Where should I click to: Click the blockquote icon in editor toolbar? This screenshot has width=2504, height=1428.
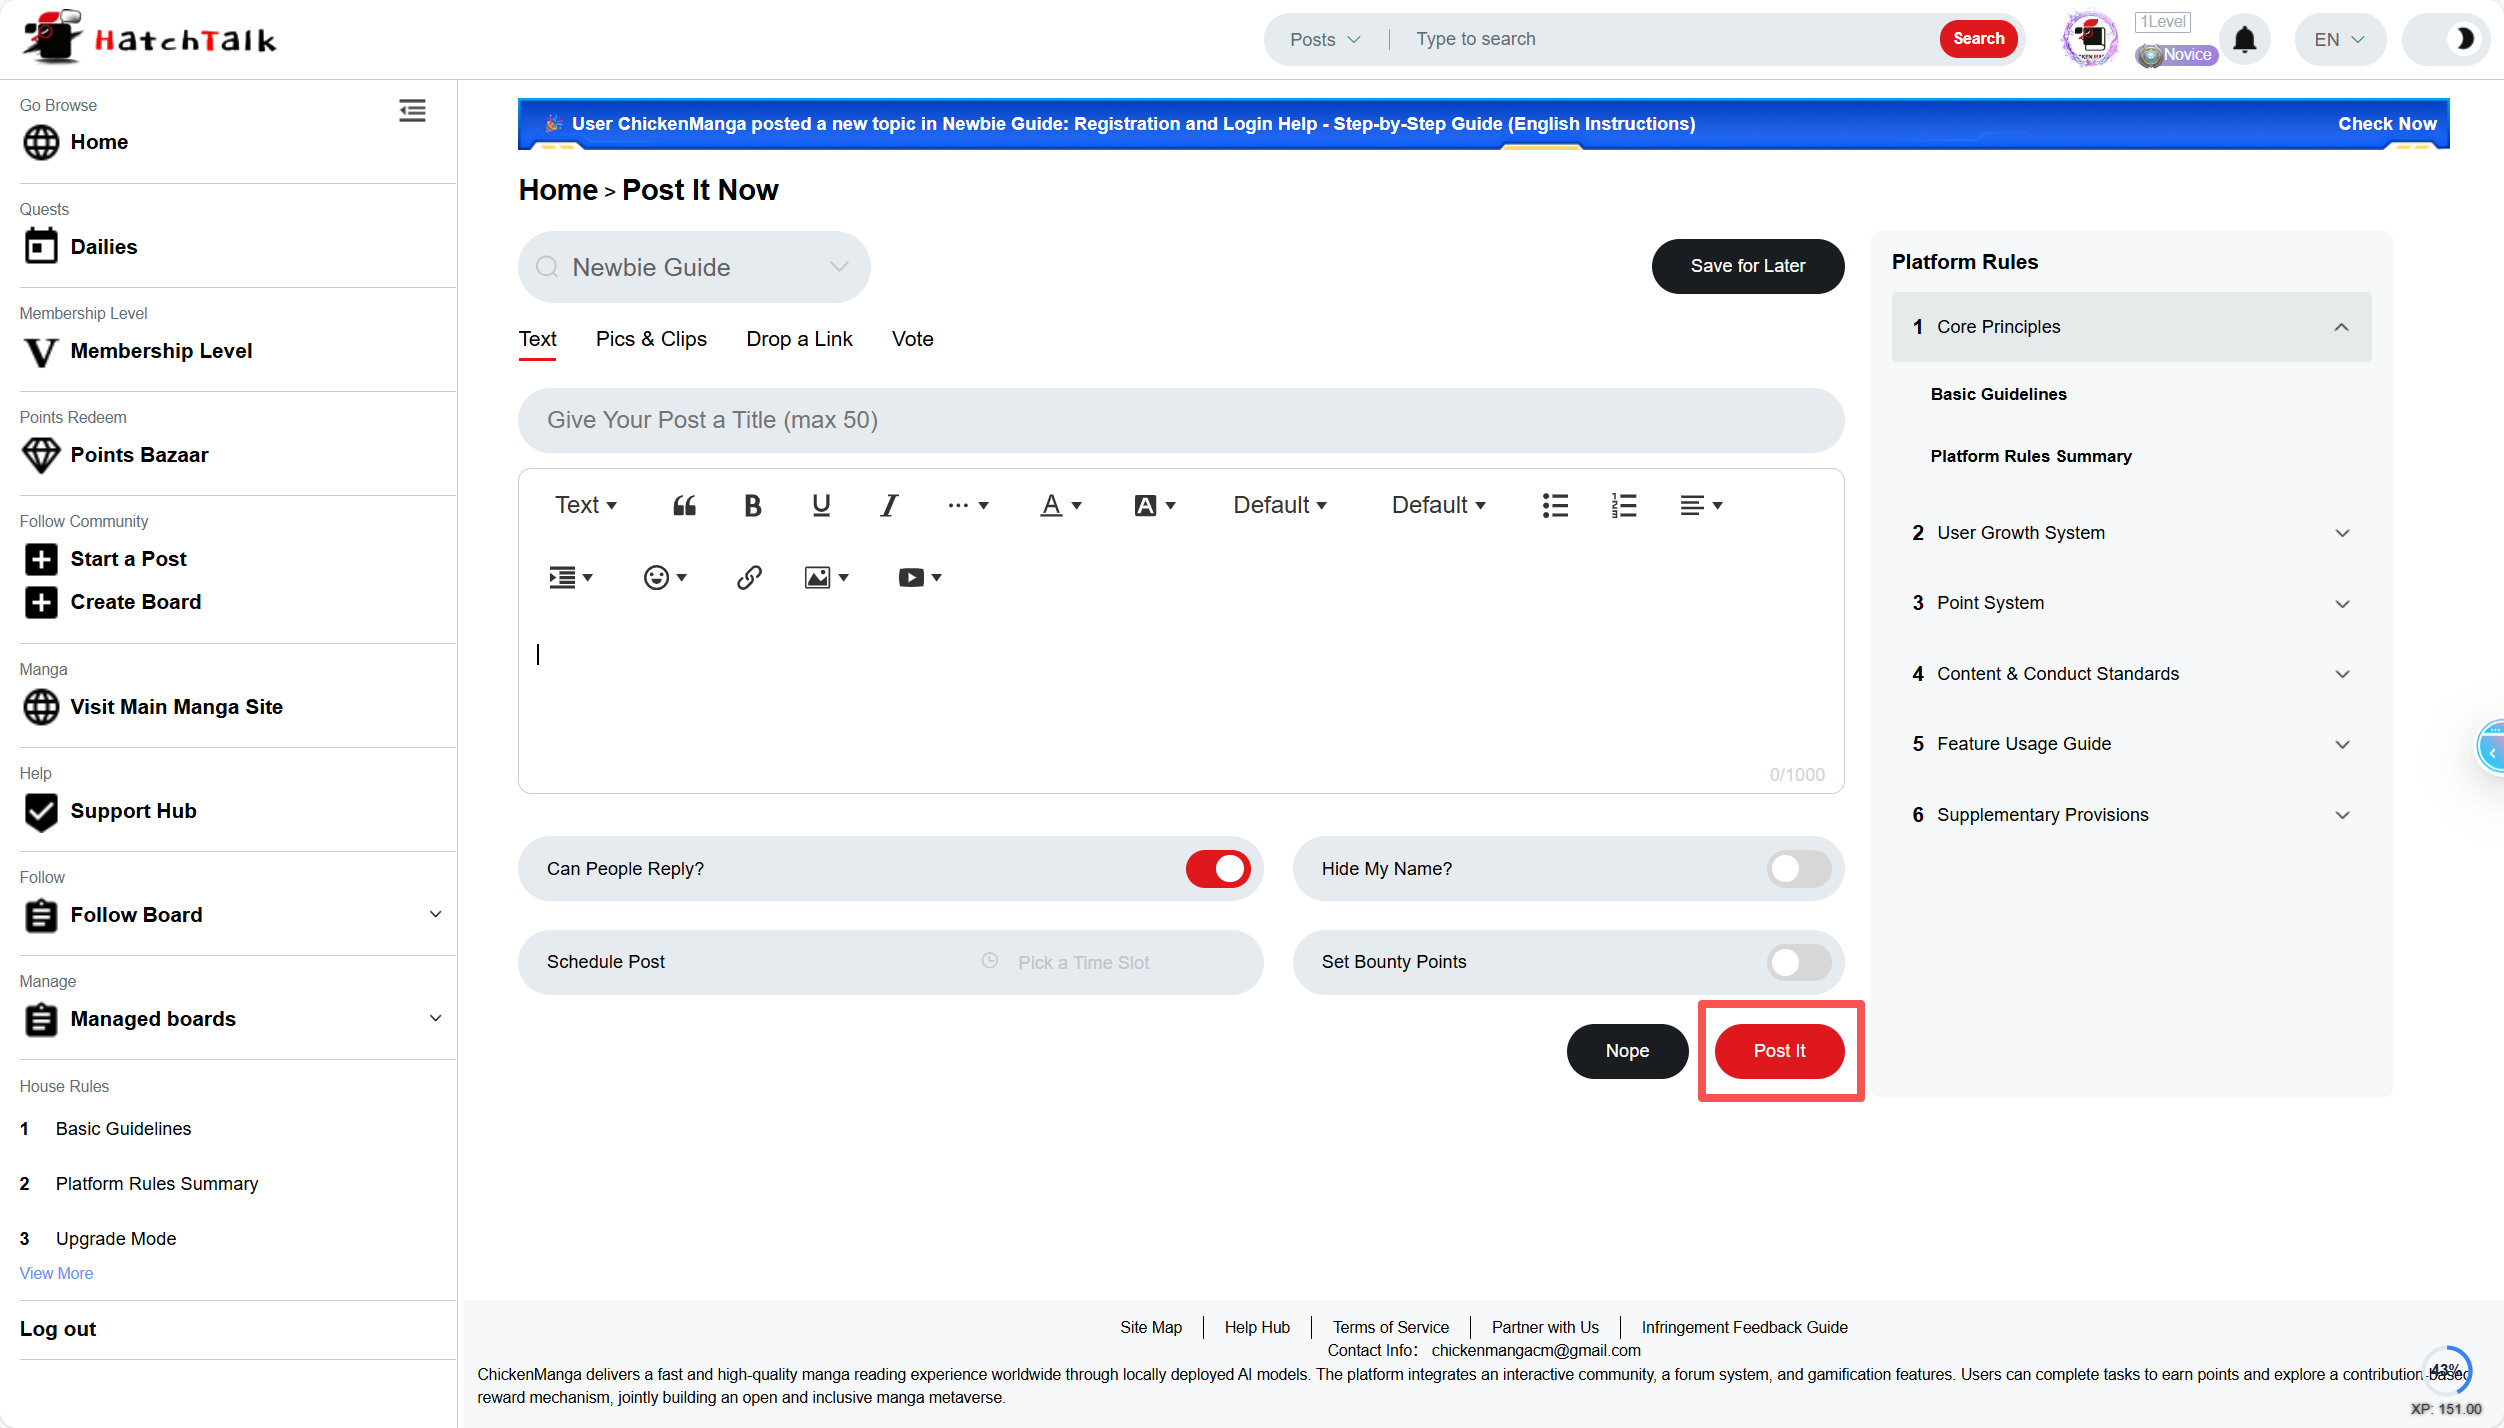(684, 505)
